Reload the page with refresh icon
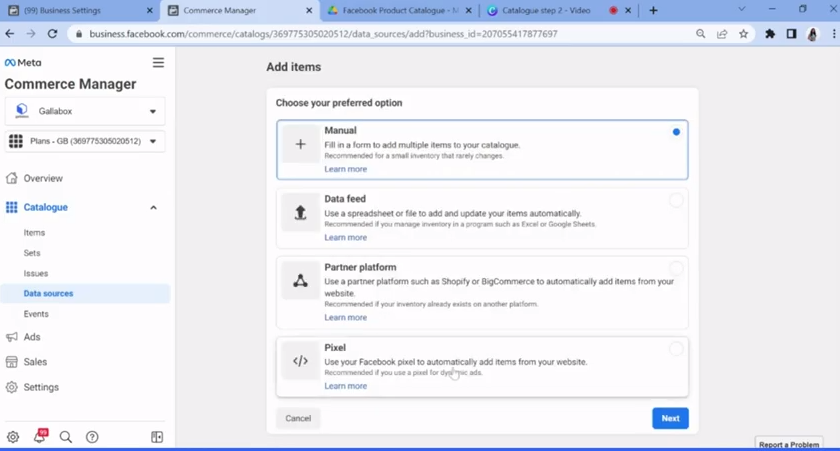The image size is (840, 451). point(52,34)
